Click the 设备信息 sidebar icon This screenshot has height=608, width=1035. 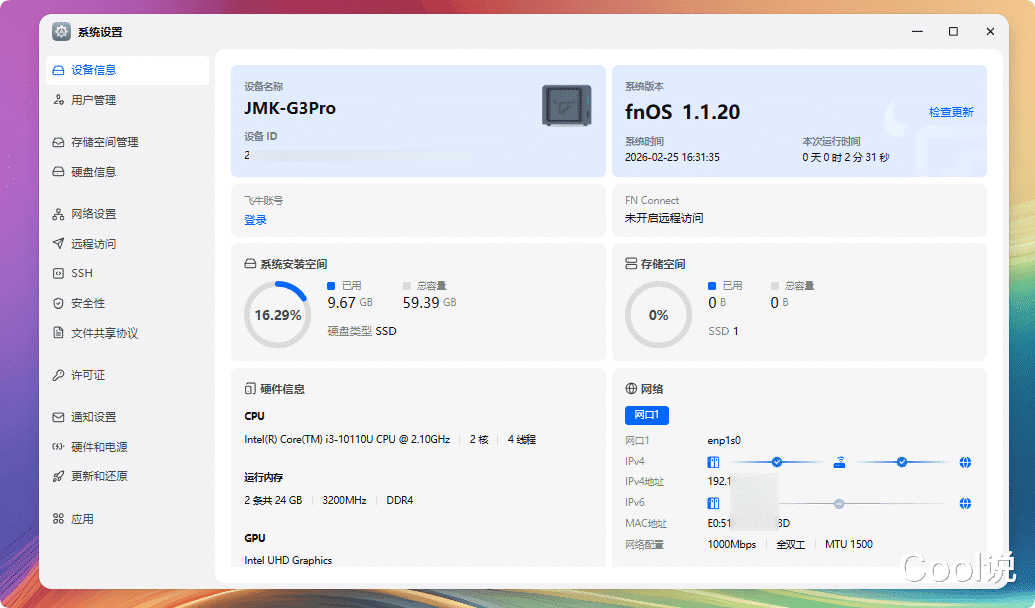[x=59, y=71]
